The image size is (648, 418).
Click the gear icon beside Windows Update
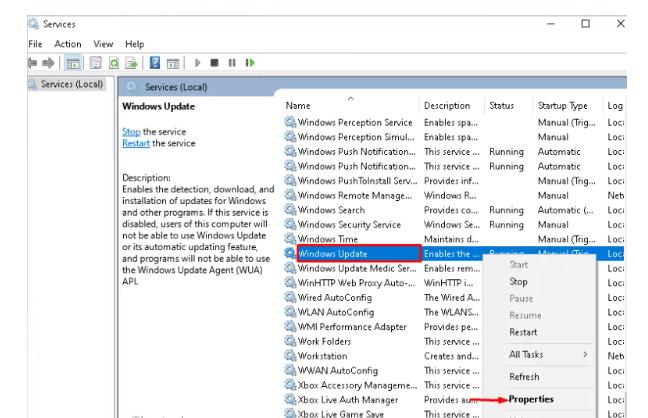pyautogui.click(x=290, y=253)
